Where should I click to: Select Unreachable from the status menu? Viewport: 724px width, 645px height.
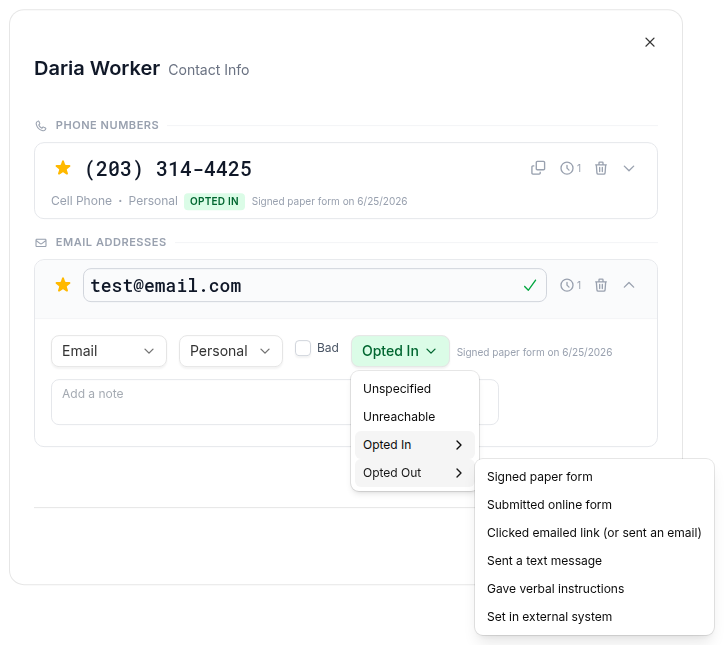[x=414, y=416]
